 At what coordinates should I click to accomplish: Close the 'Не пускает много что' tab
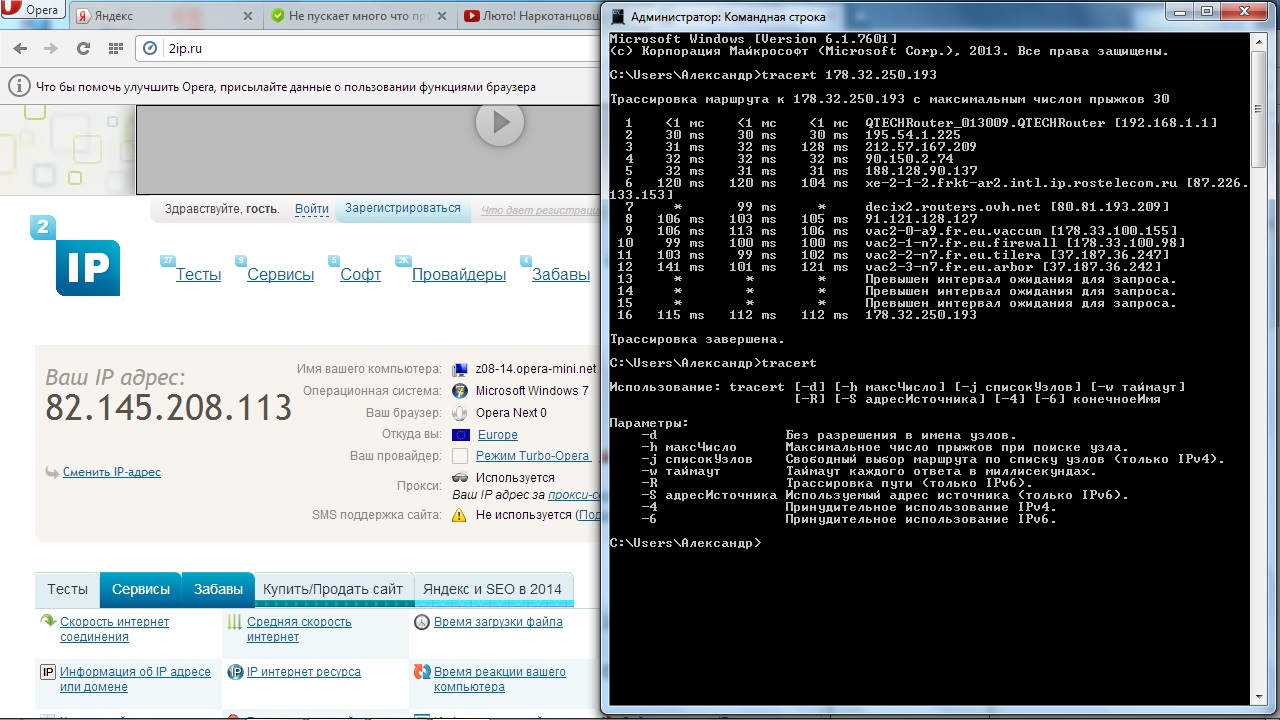(x=443, y=16)
